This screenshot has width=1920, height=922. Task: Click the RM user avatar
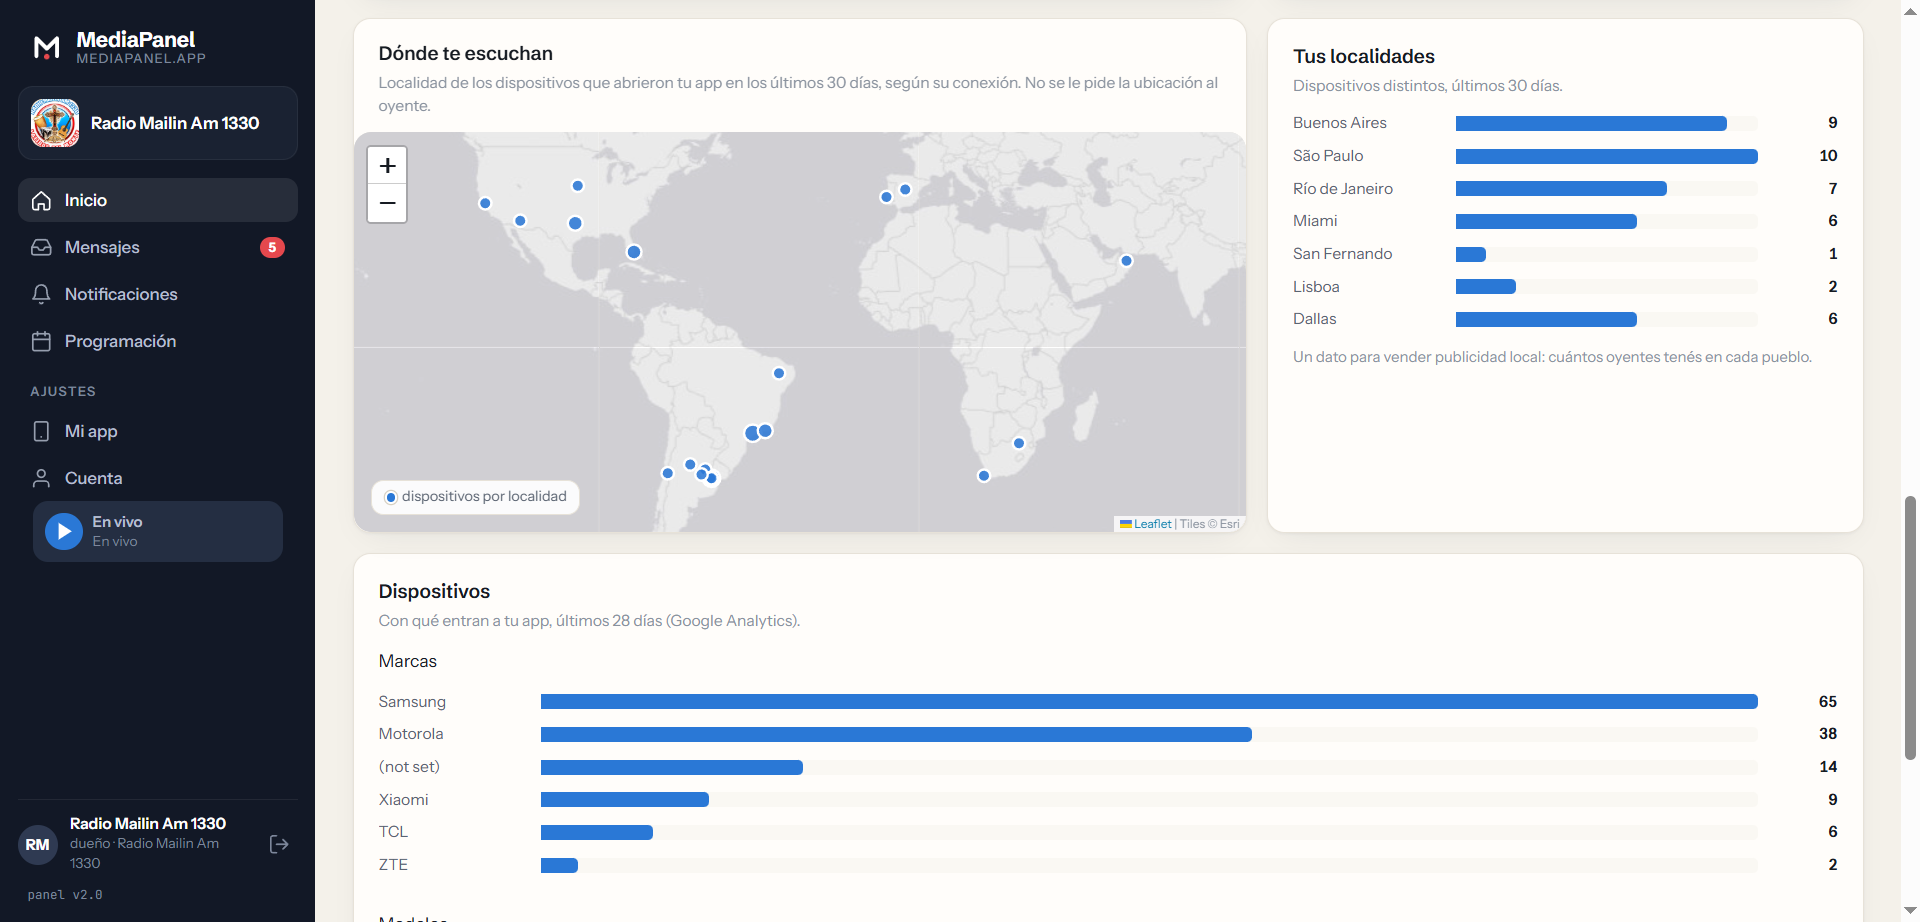(38, 844)
